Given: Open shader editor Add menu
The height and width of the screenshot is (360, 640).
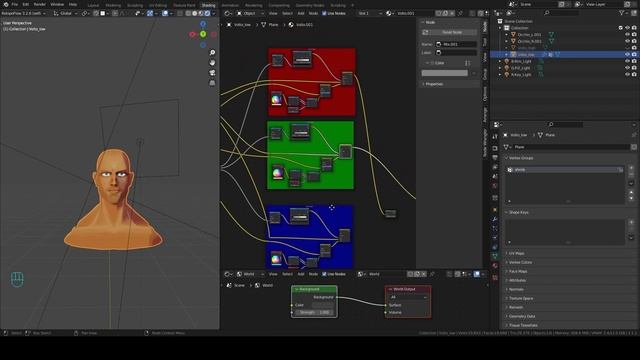Looking at the screenshot, I should (301, 13).
